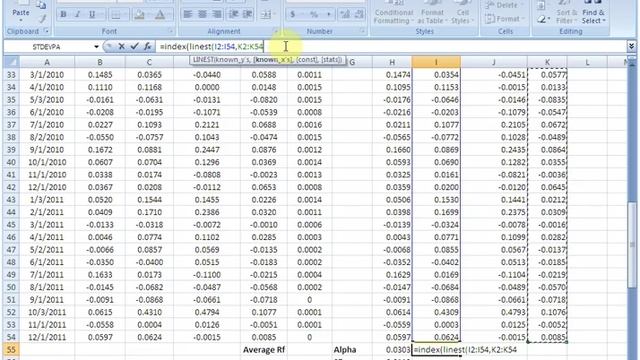640x360 pixels.
Task: Click the Copy icon in Clipboard group
Action: tap(41, 5)
